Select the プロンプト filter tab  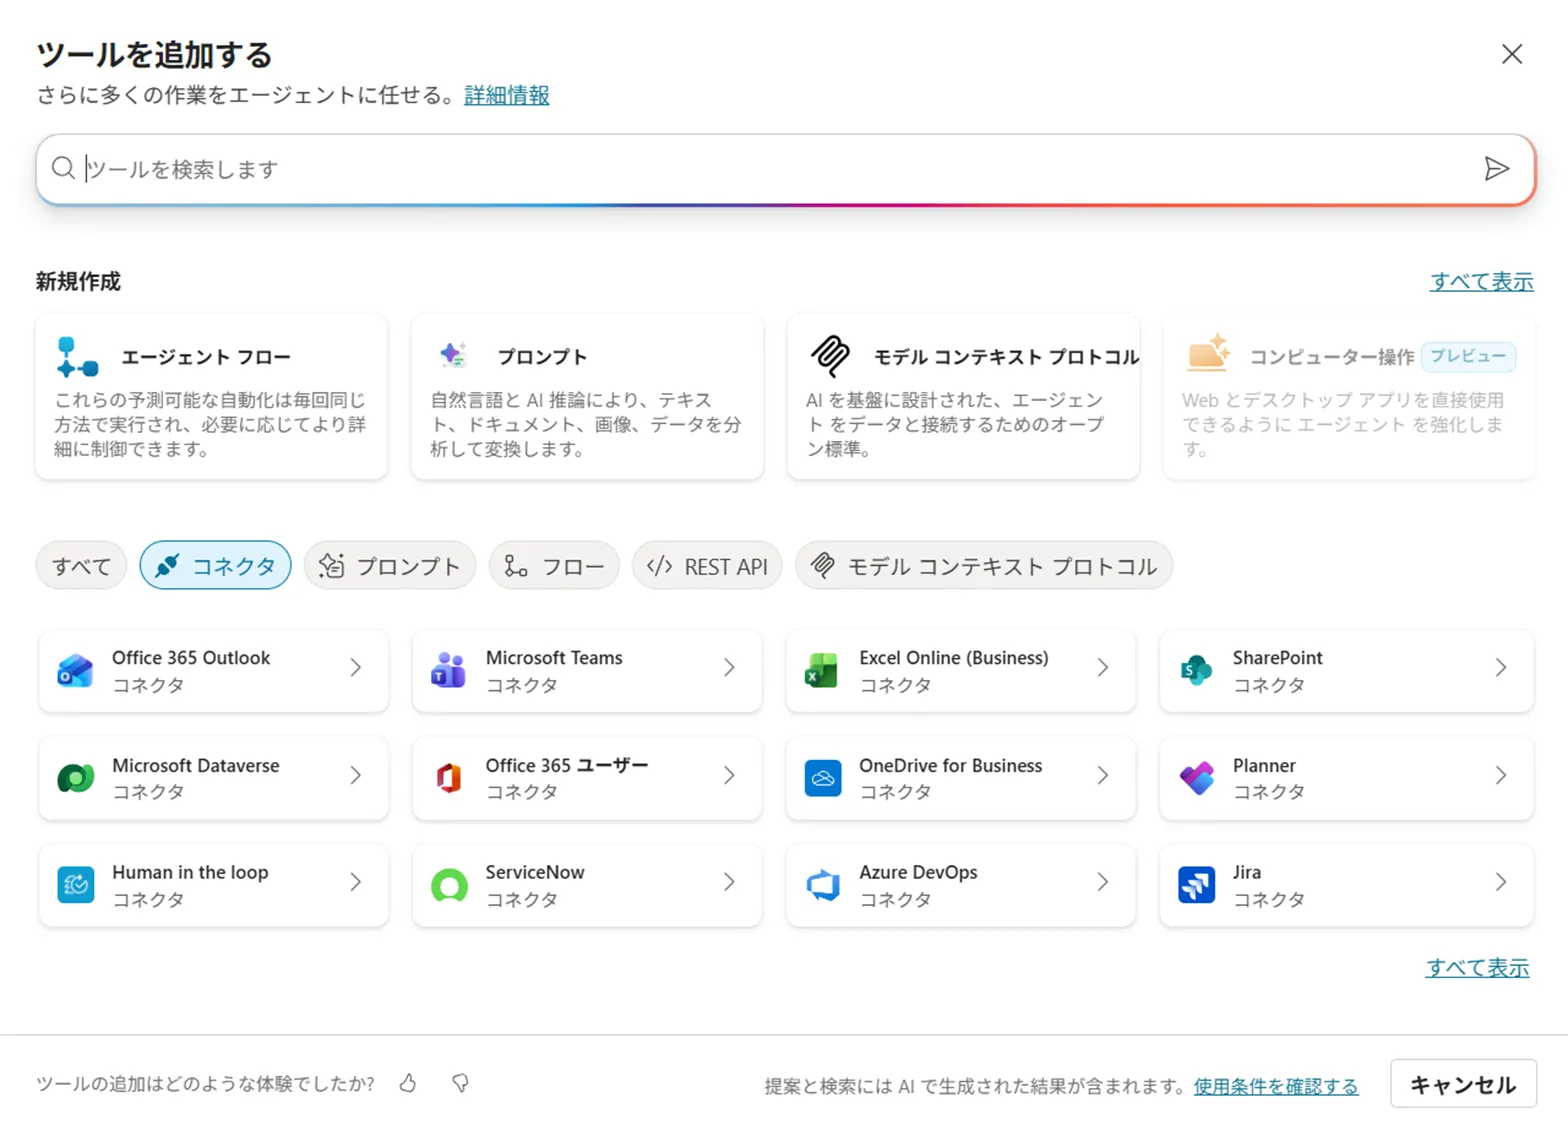390,565
